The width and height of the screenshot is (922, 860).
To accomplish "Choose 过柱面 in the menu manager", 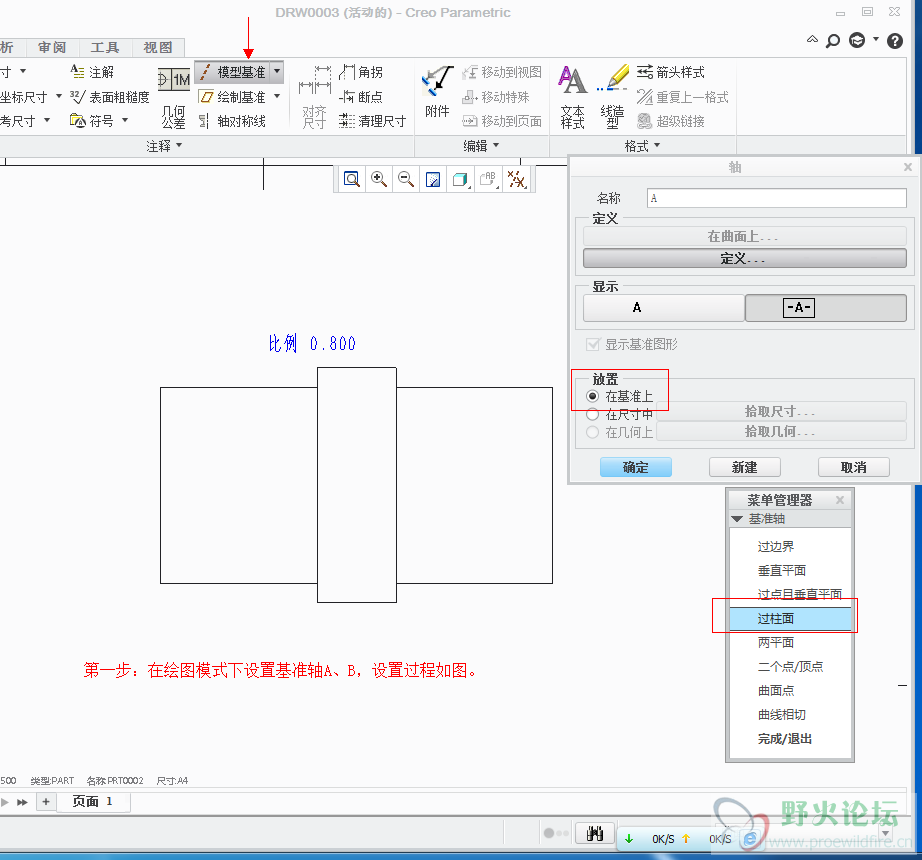I will pos(790,618).
